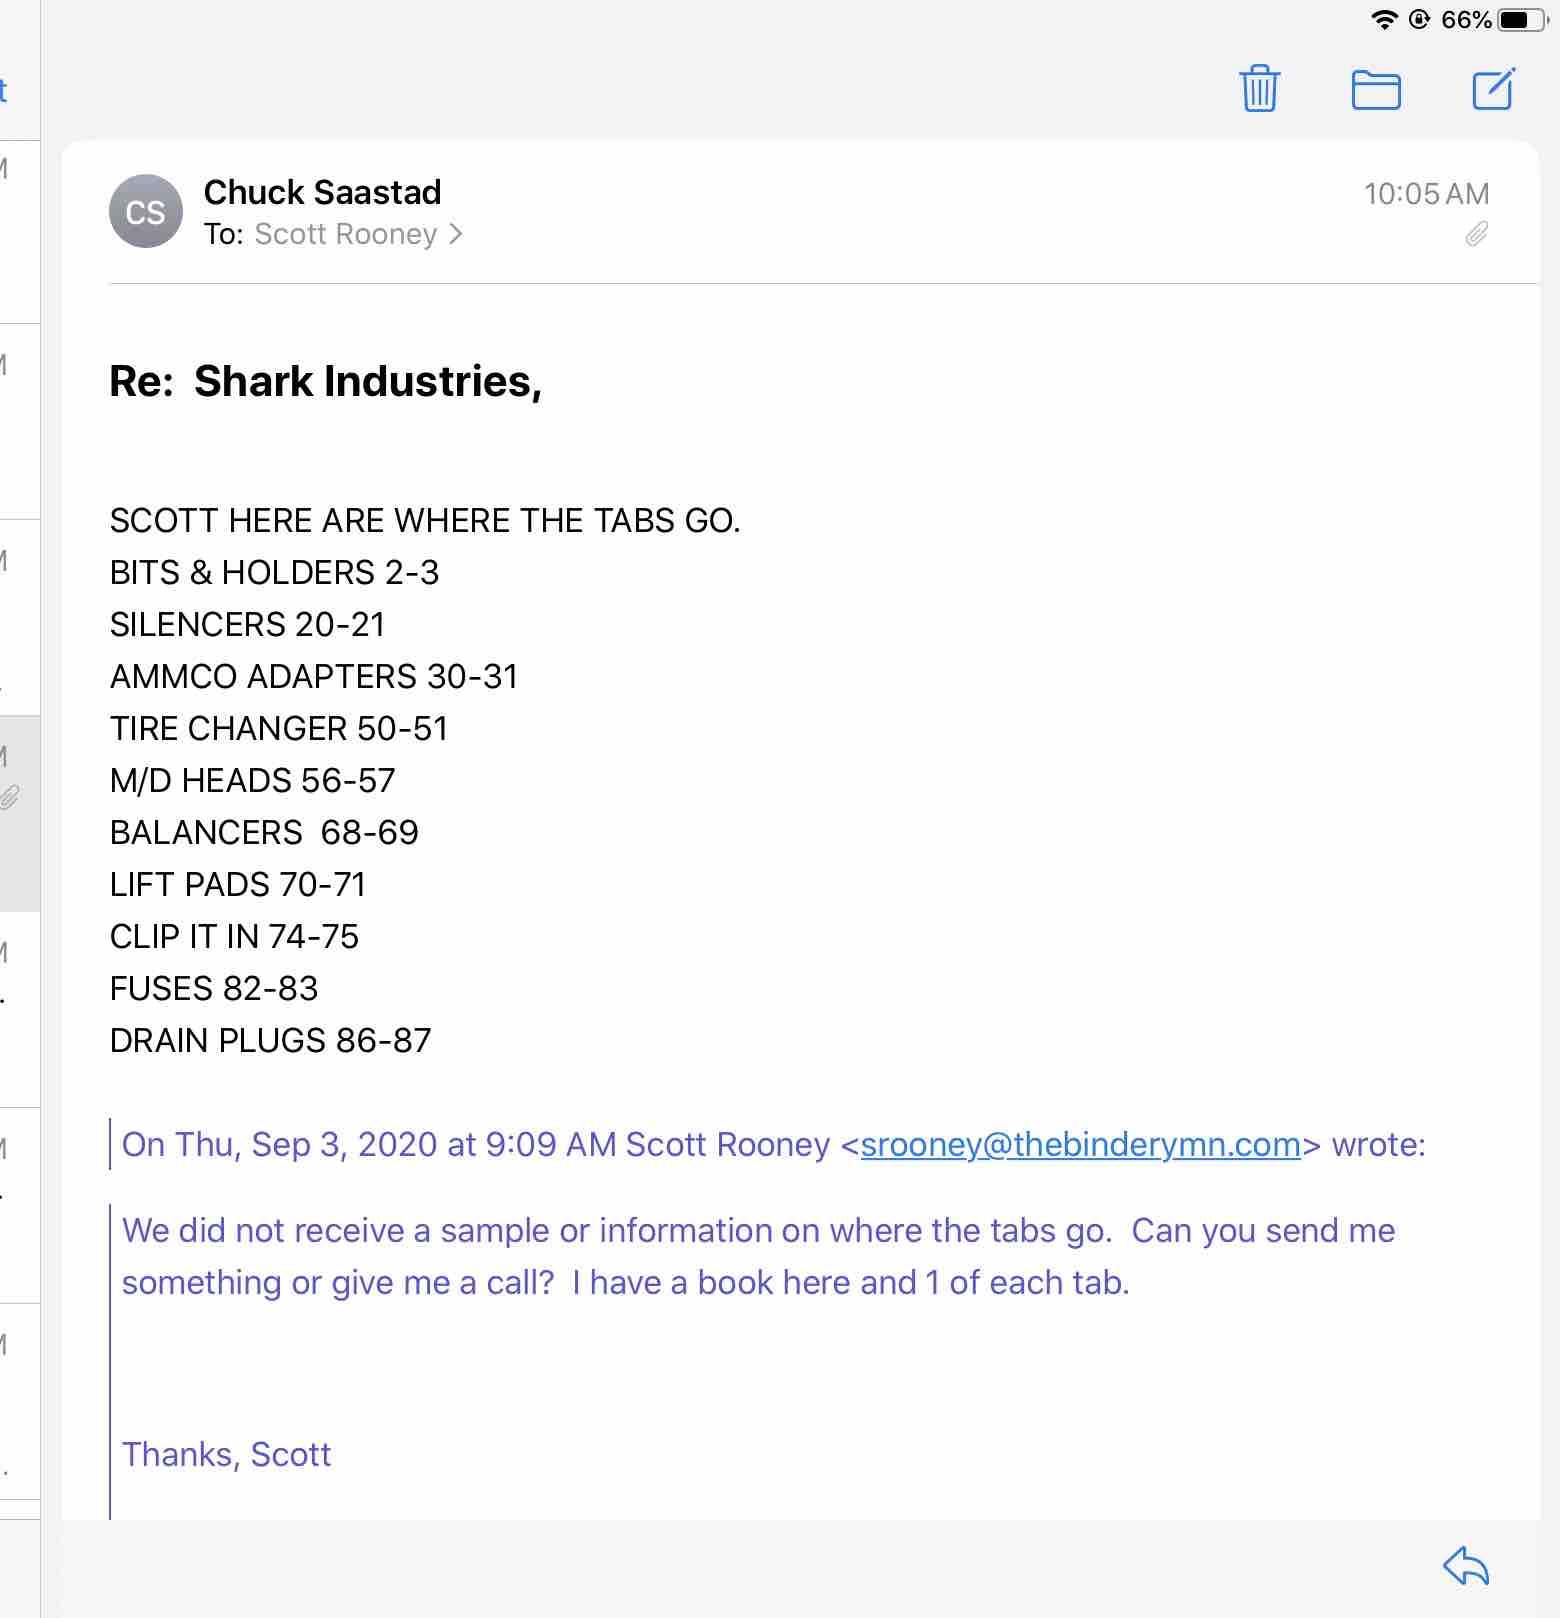The width and height of the screenshot is (1560, 1618).
Task: Delete this email with the trash icon
Action: [1259, 89]
